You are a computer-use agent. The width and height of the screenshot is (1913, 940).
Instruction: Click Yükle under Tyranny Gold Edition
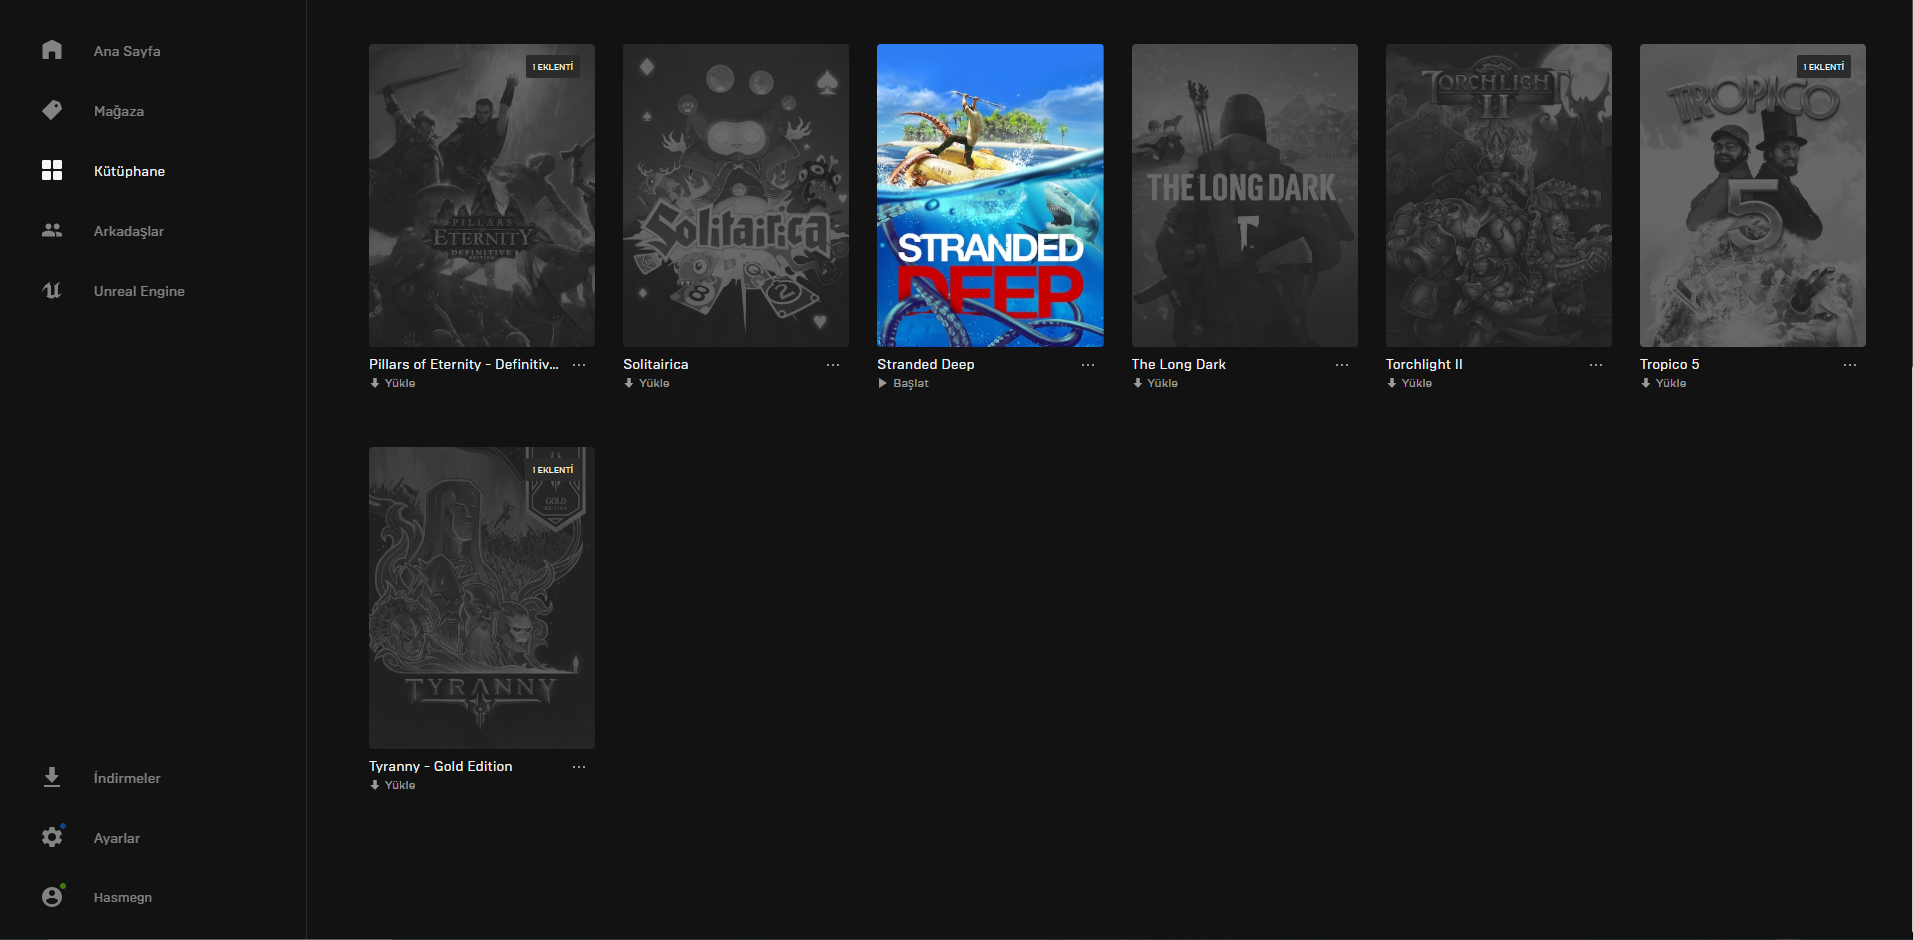pos(400,785)
